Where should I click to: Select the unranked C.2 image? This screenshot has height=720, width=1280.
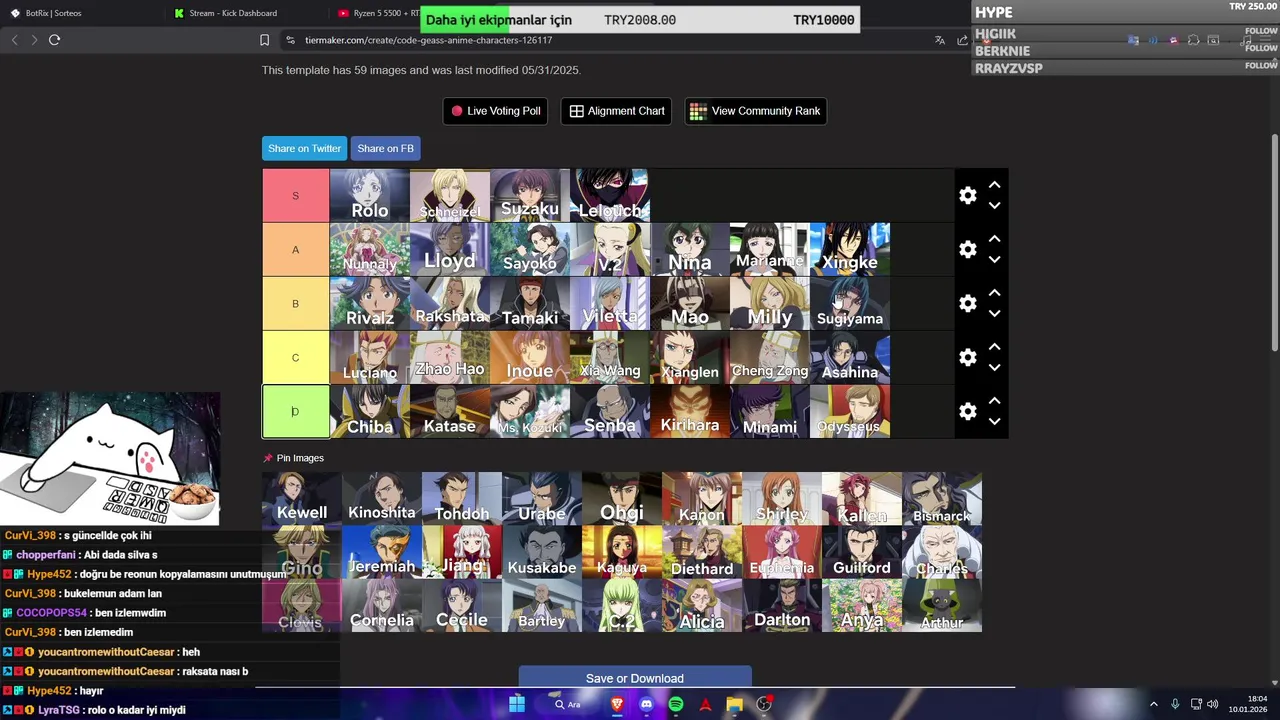tap(622, 607)
